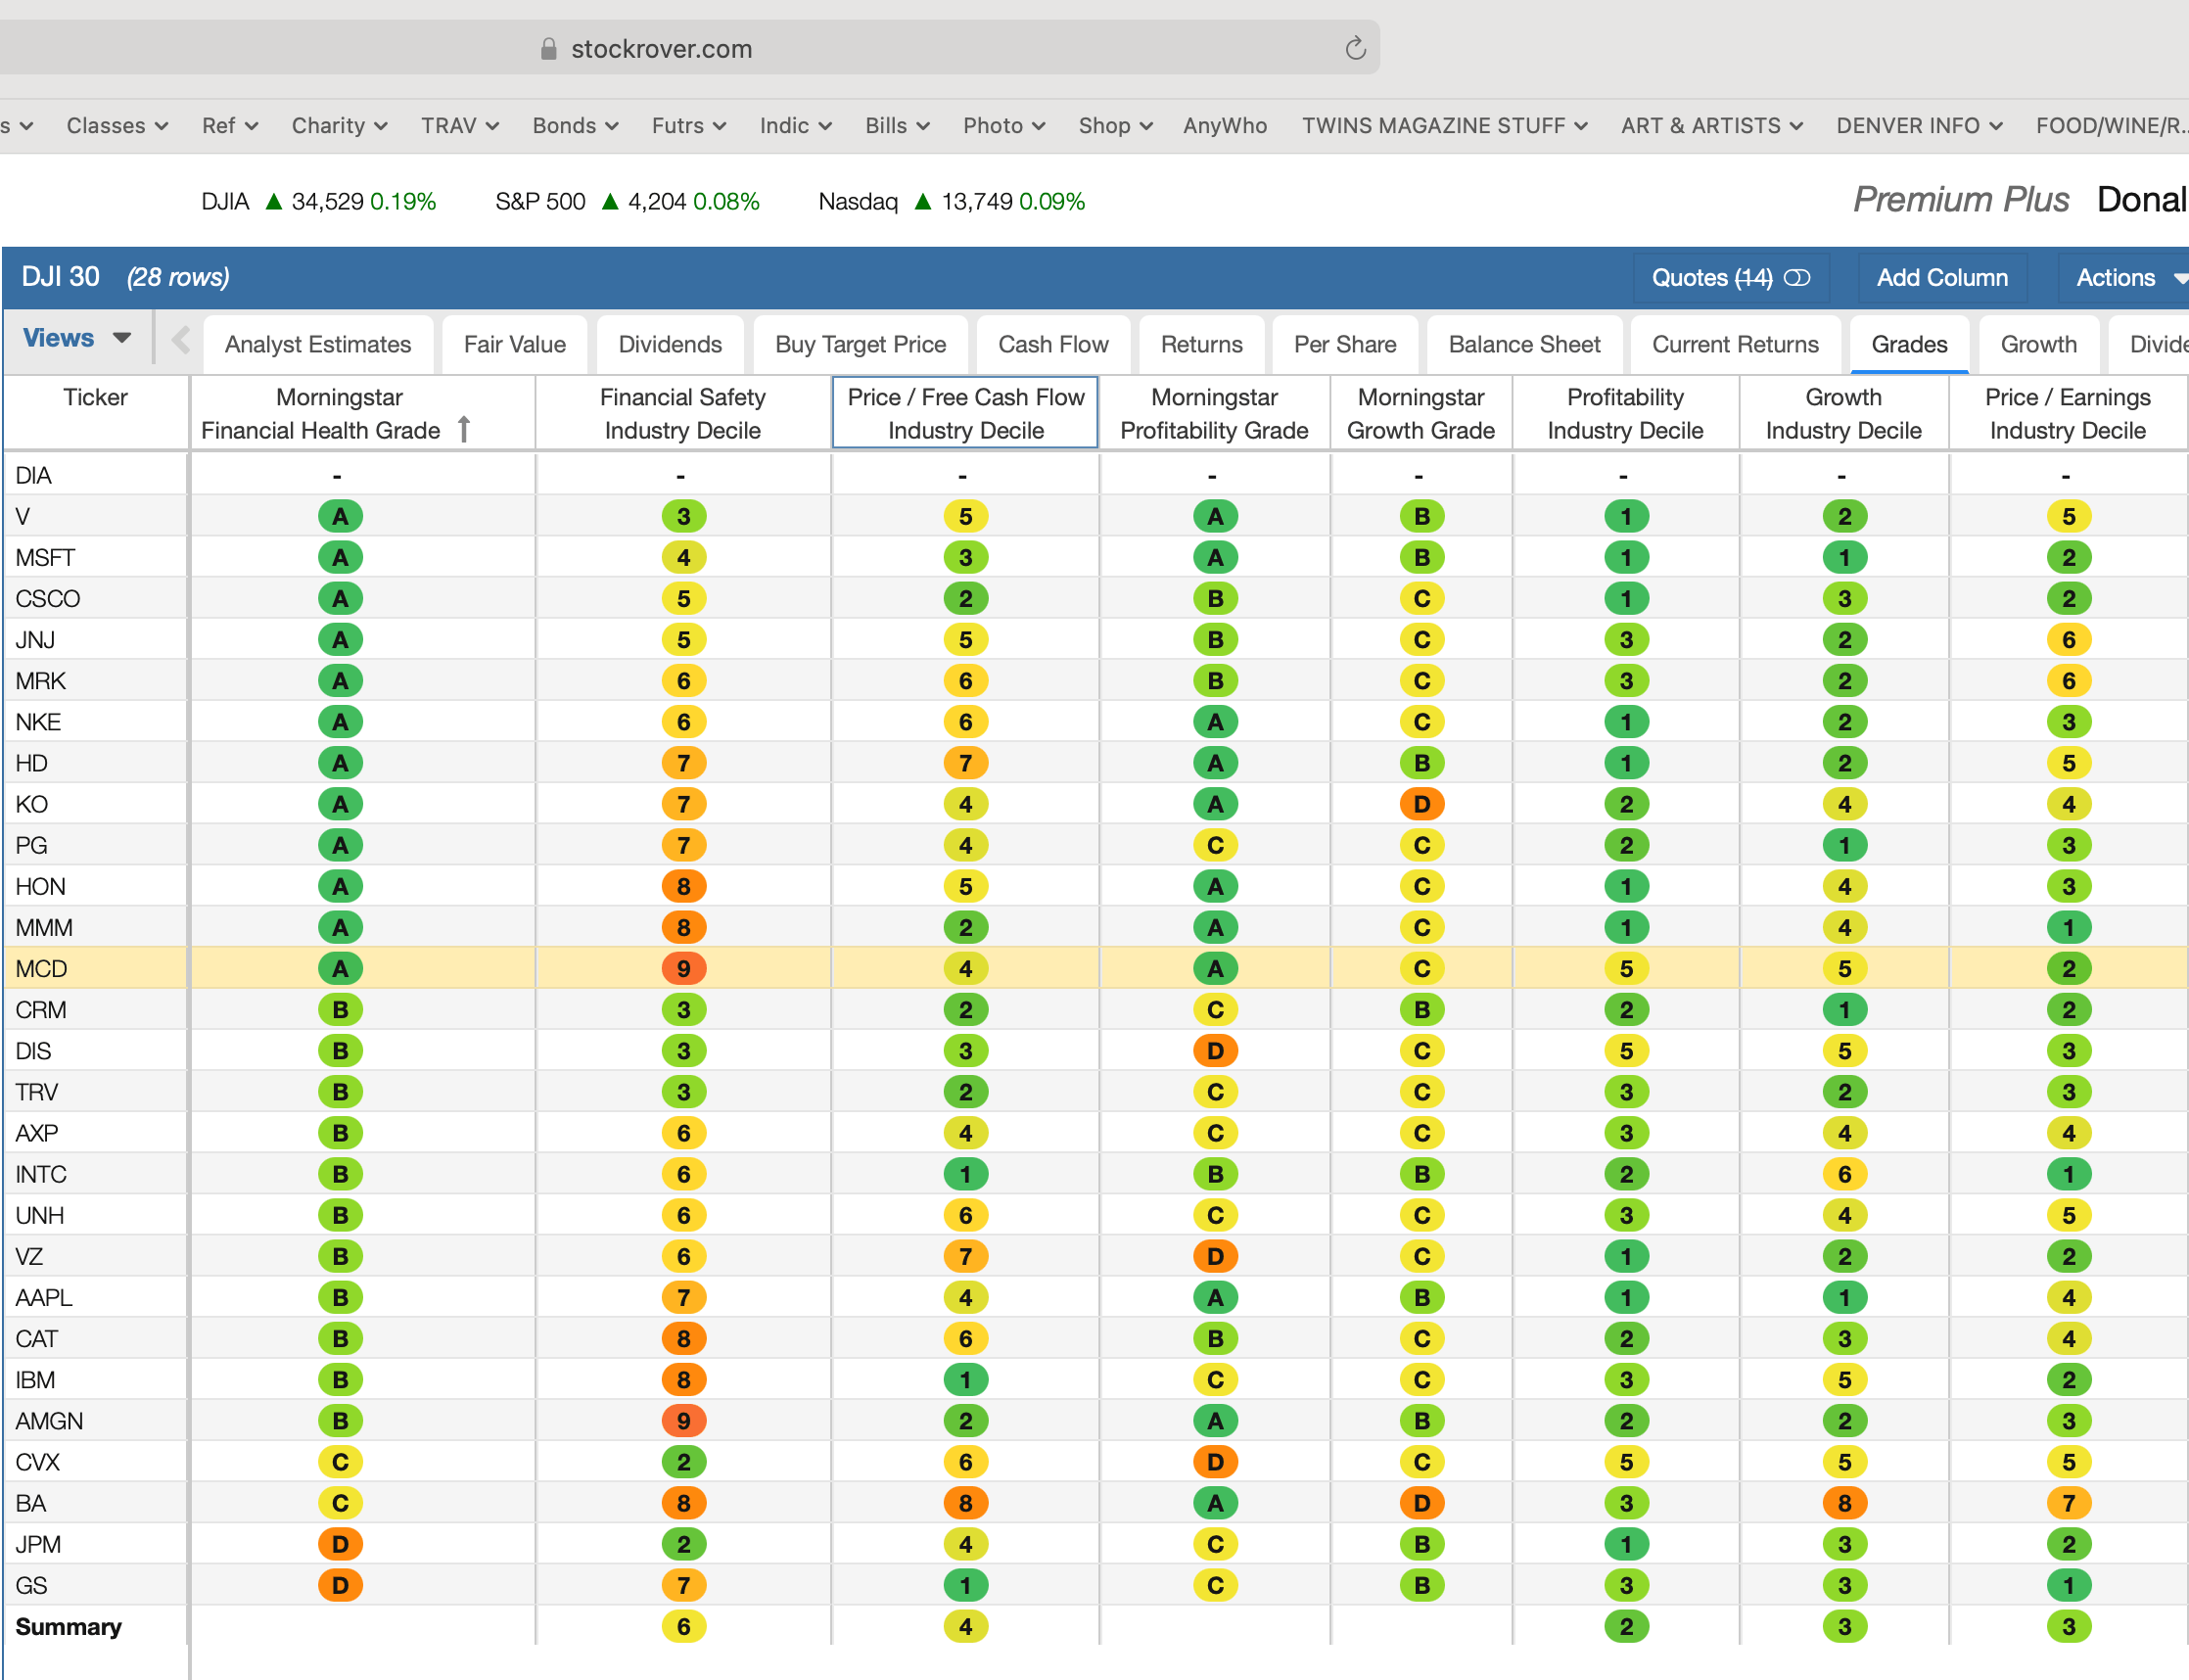
Task: Toggle the Quotes (14) switch
Action: [x=1797, y=278]
